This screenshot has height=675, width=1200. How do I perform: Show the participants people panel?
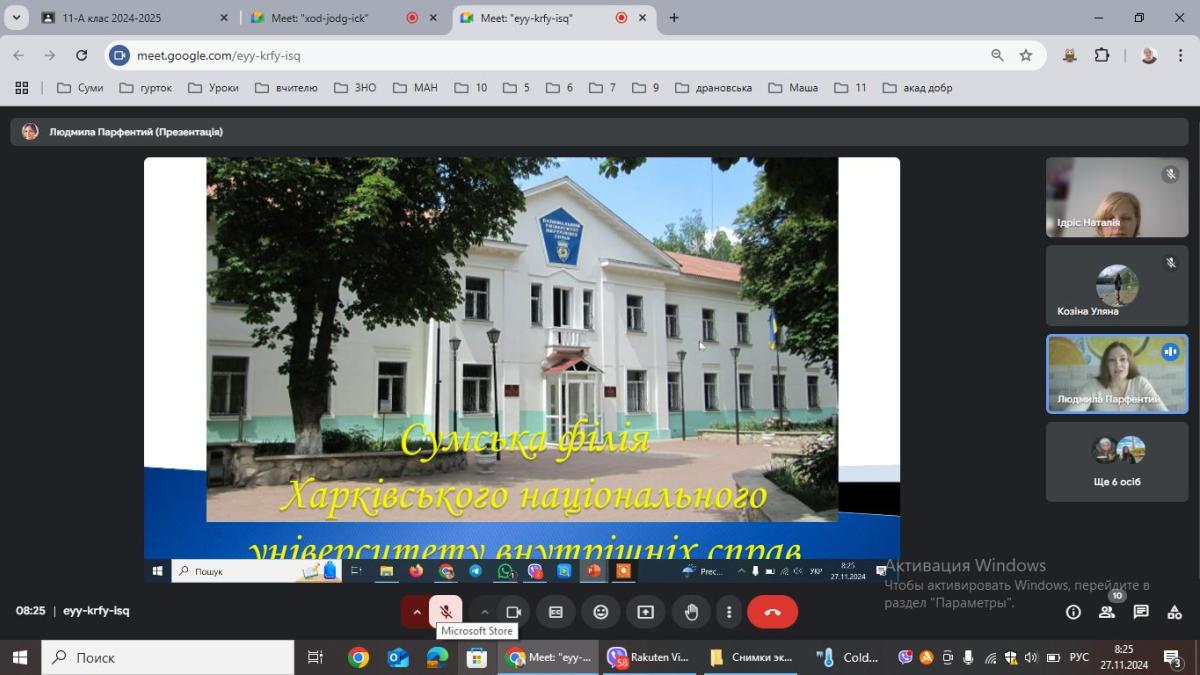1107,612
